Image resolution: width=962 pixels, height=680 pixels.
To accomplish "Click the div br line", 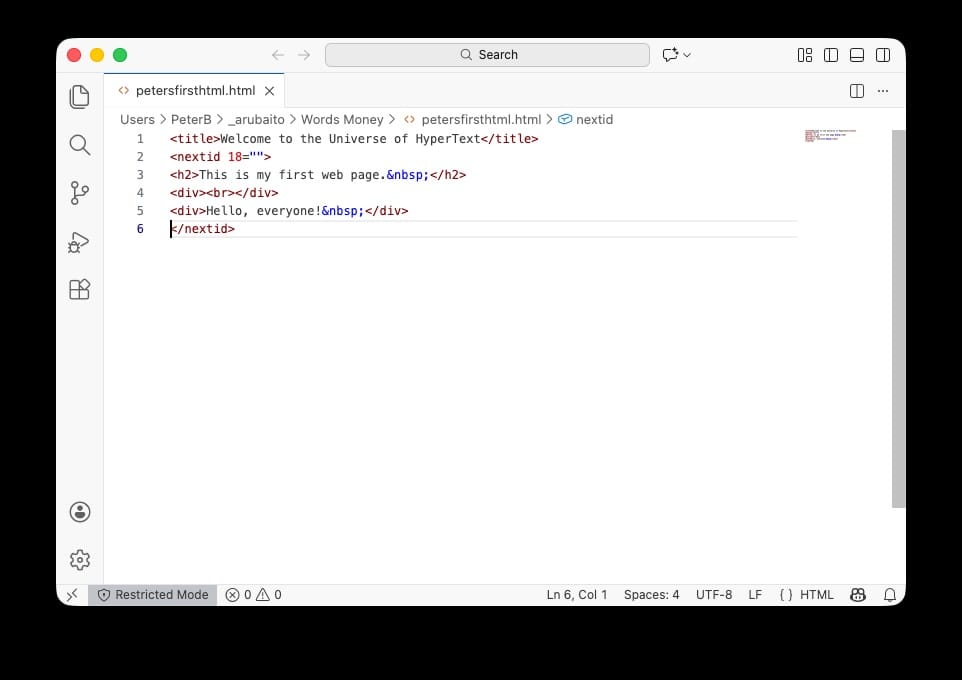I will [224, 193].
